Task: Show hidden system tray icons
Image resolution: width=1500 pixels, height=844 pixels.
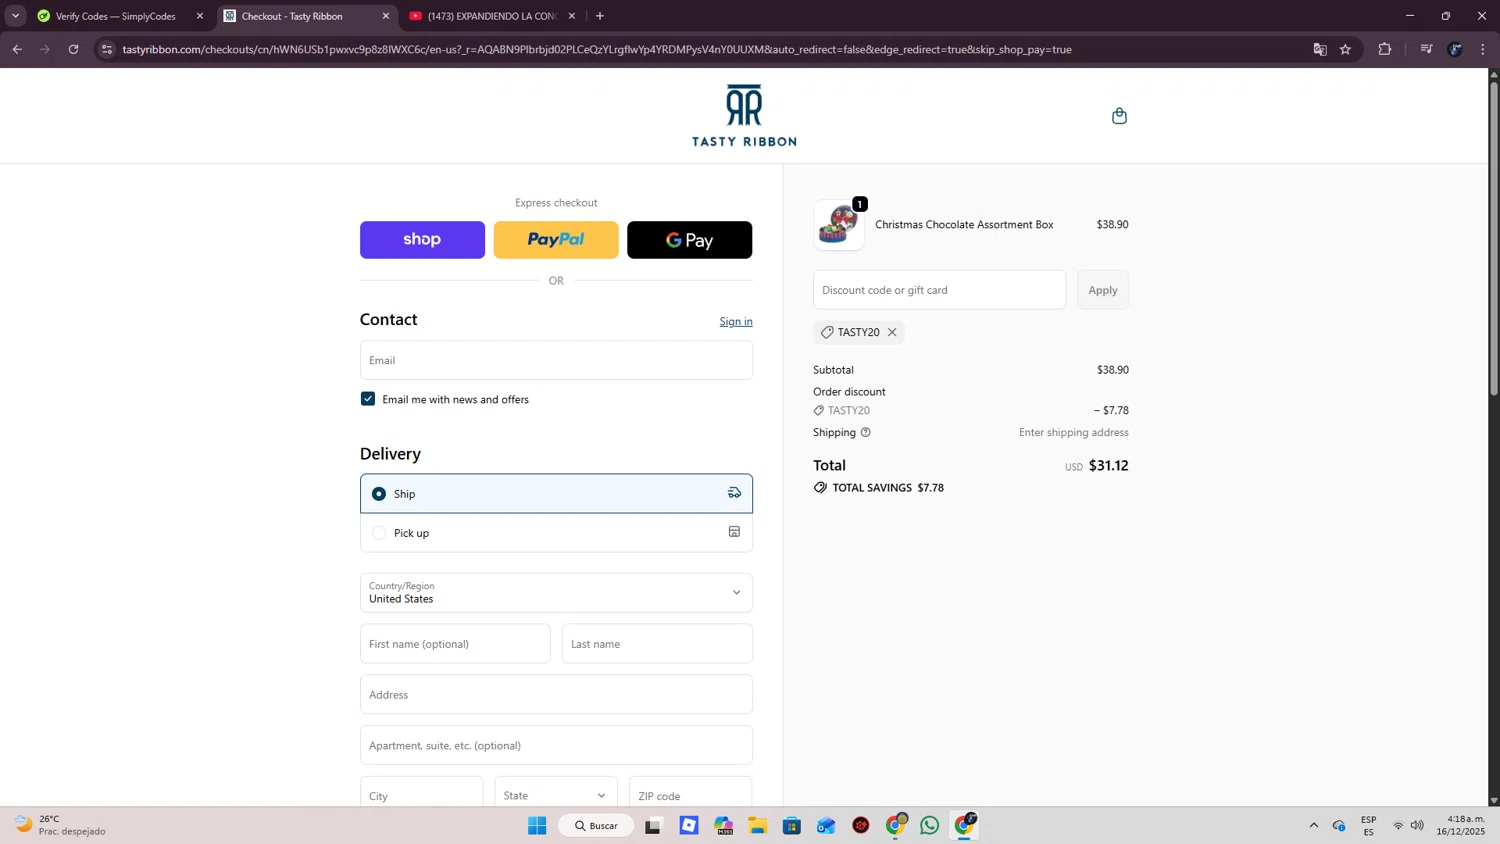Action: pyautogui.click(x=1314, y=826)
